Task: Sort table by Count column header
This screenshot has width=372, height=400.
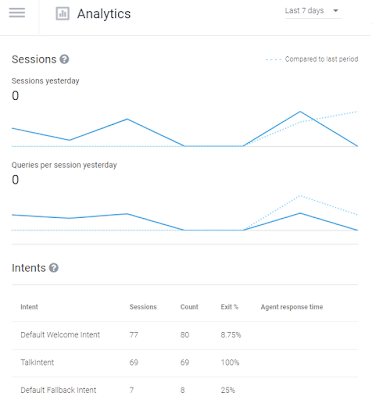Action: [x=189, y=307]
